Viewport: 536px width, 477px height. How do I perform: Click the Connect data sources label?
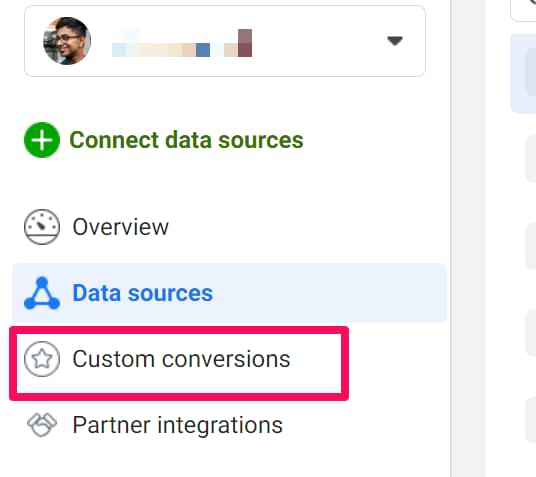186,140
